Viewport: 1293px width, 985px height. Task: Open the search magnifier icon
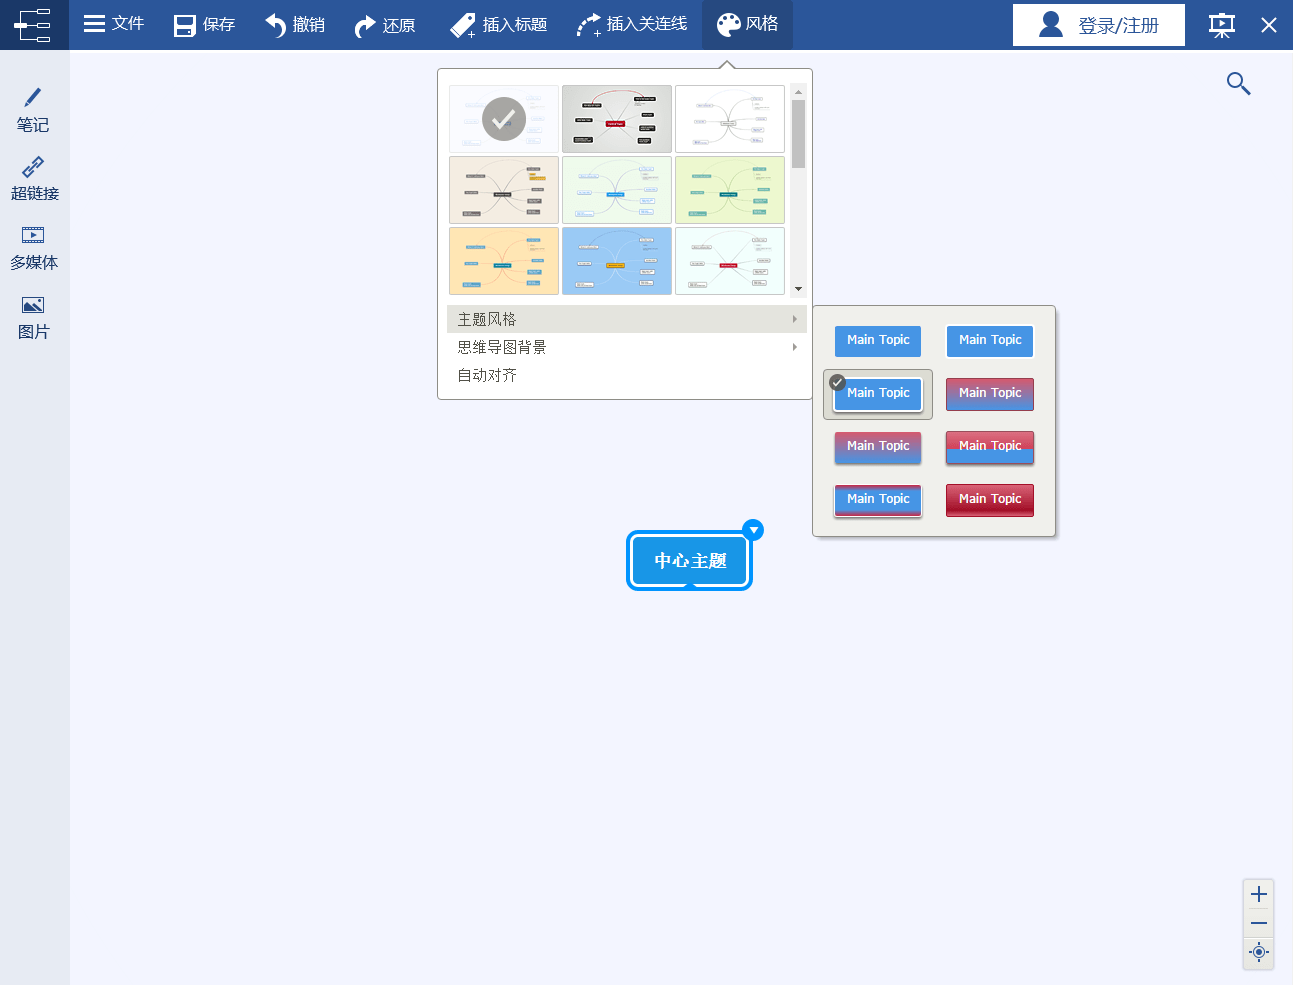[x=1239, y=84]
